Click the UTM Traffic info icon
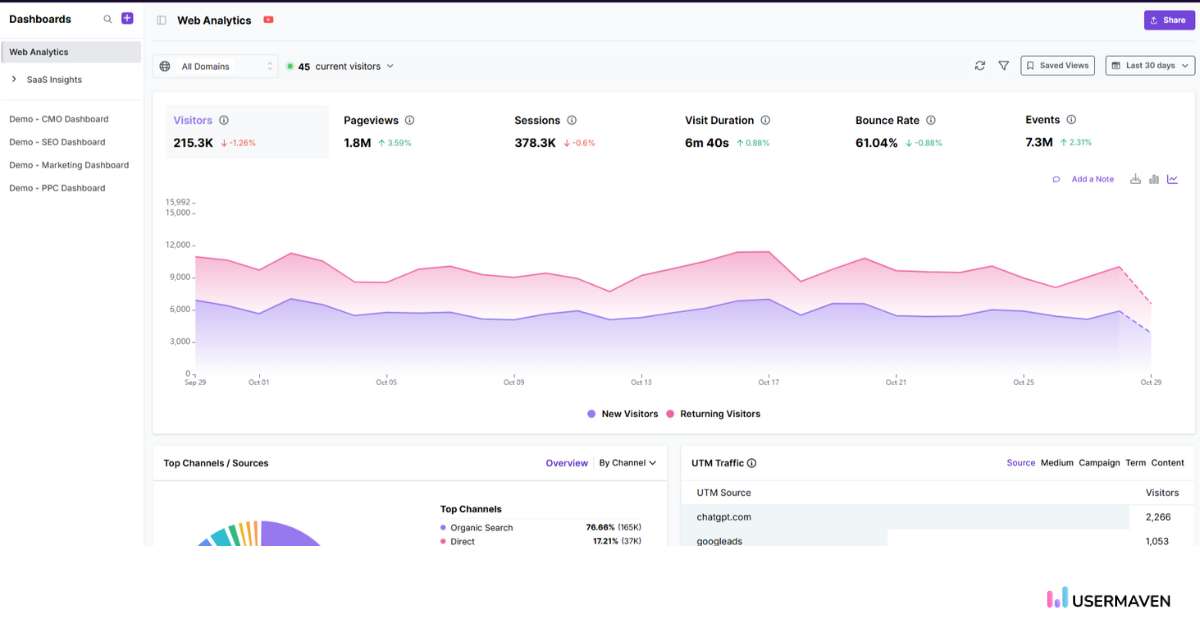Screen dimensions: 1200x630 752,462
